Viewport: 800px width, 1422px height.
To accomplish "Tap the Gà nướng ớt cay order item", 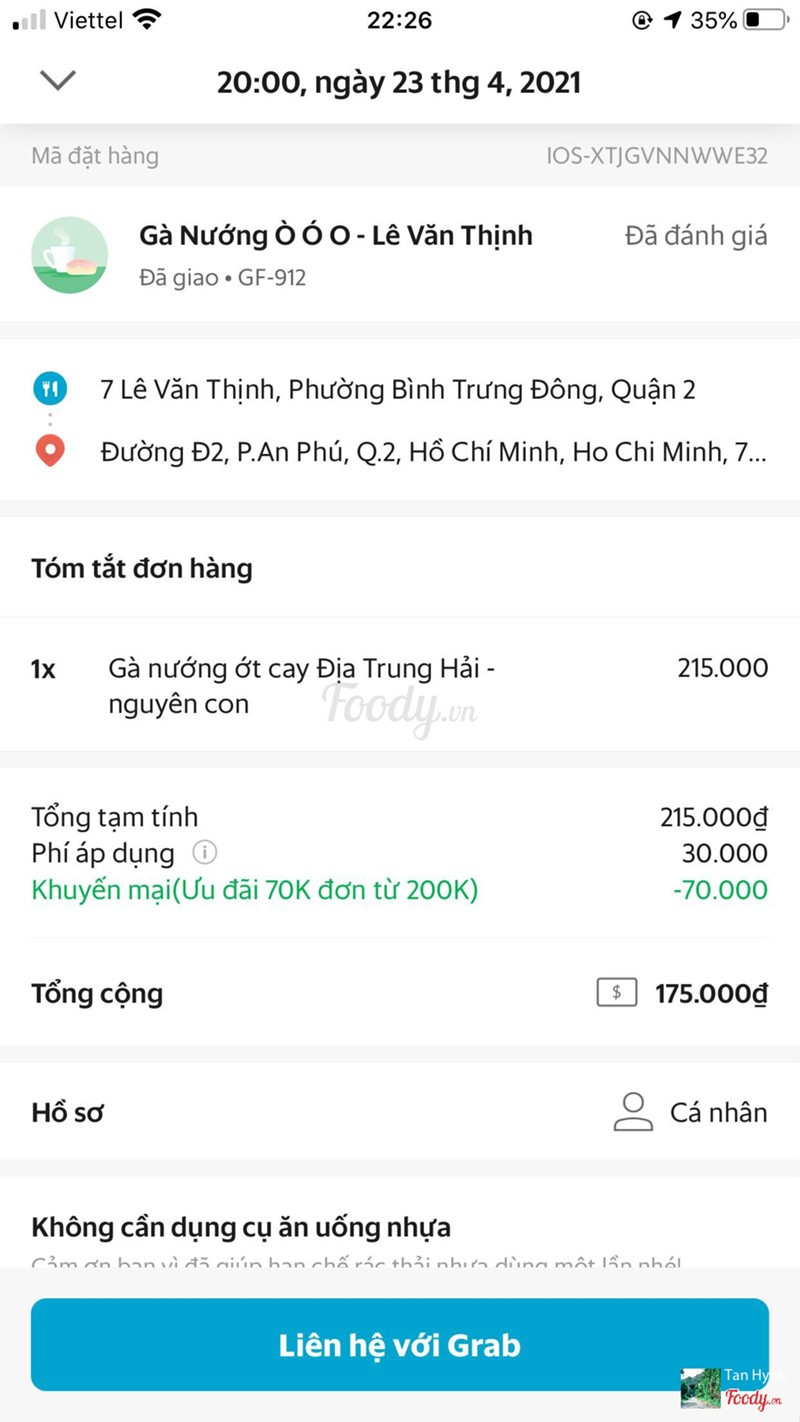I will pos(301,686).
